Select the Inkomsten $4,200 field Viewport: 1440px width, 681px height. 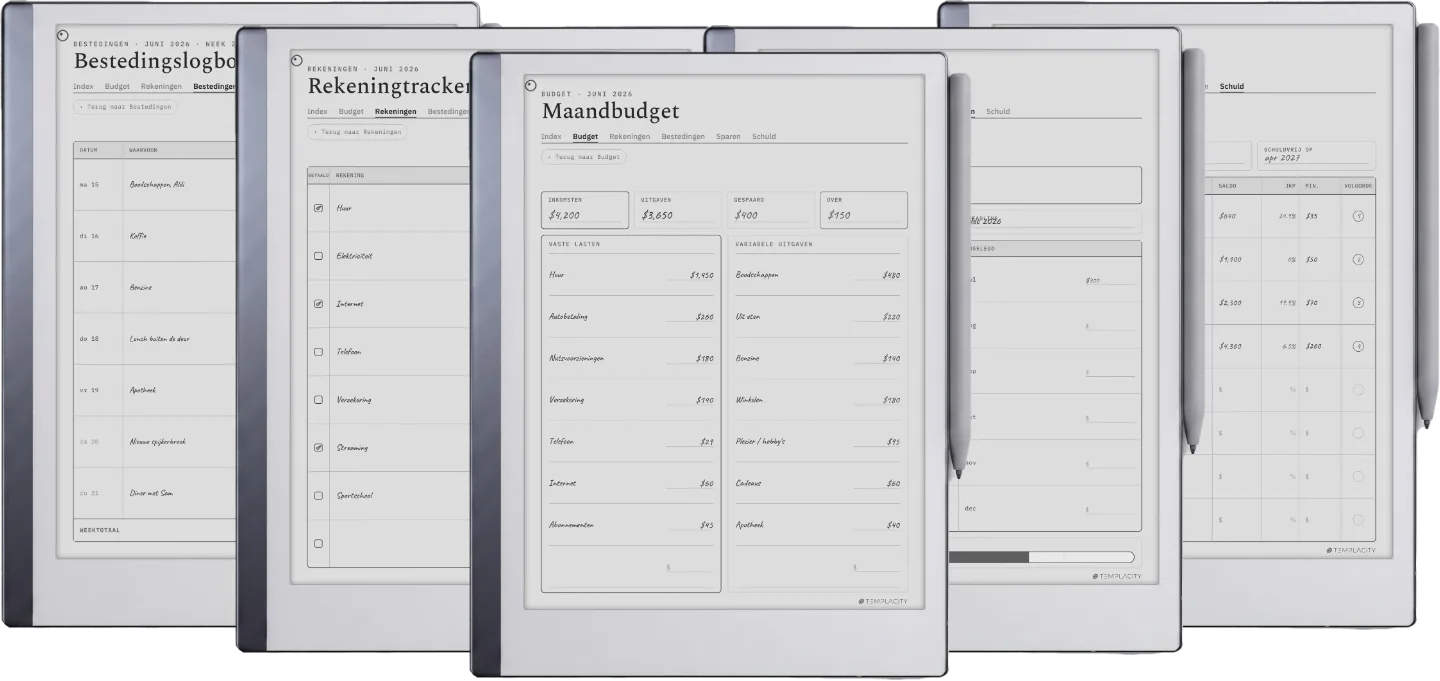(585, 210)
